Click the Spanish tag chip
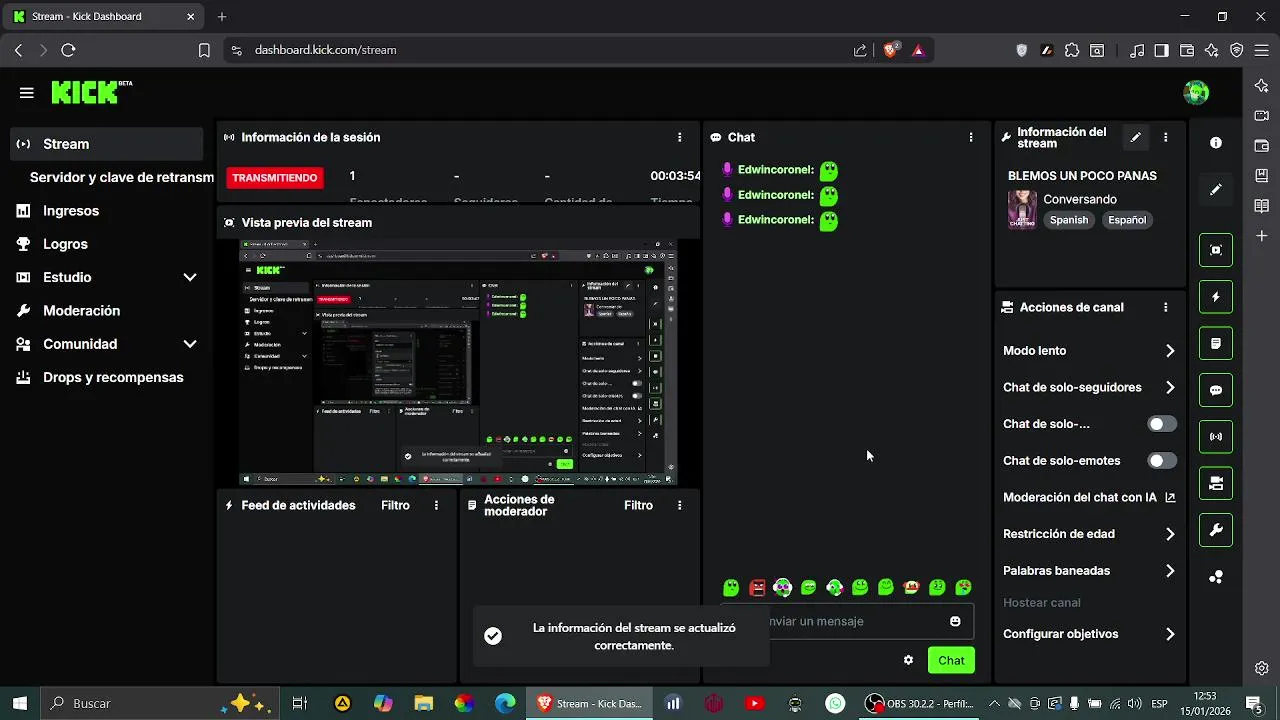This screenshot has width=1280, height=720. (1068, 220)
